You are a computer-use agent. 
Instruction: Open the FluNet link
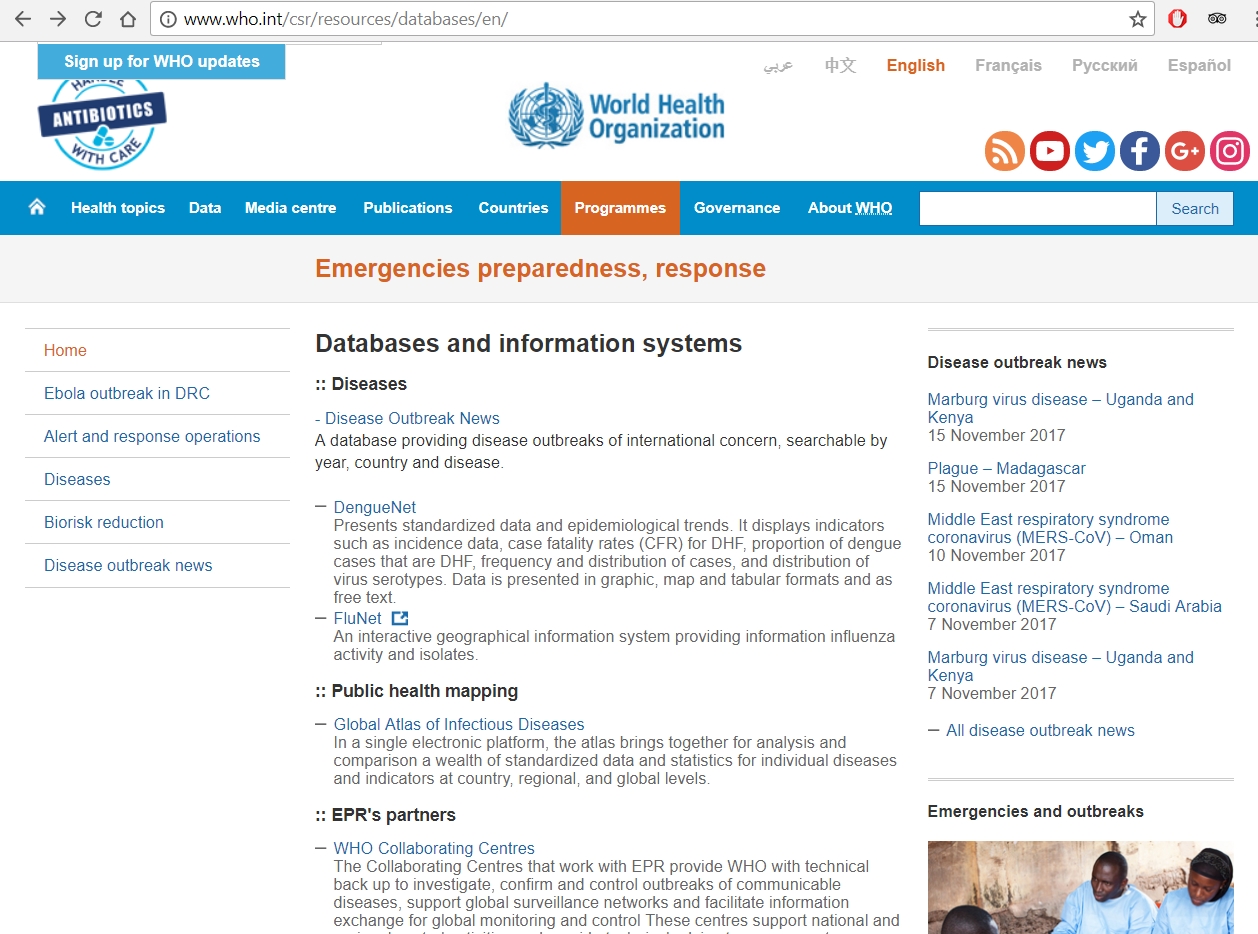[358, 618]
